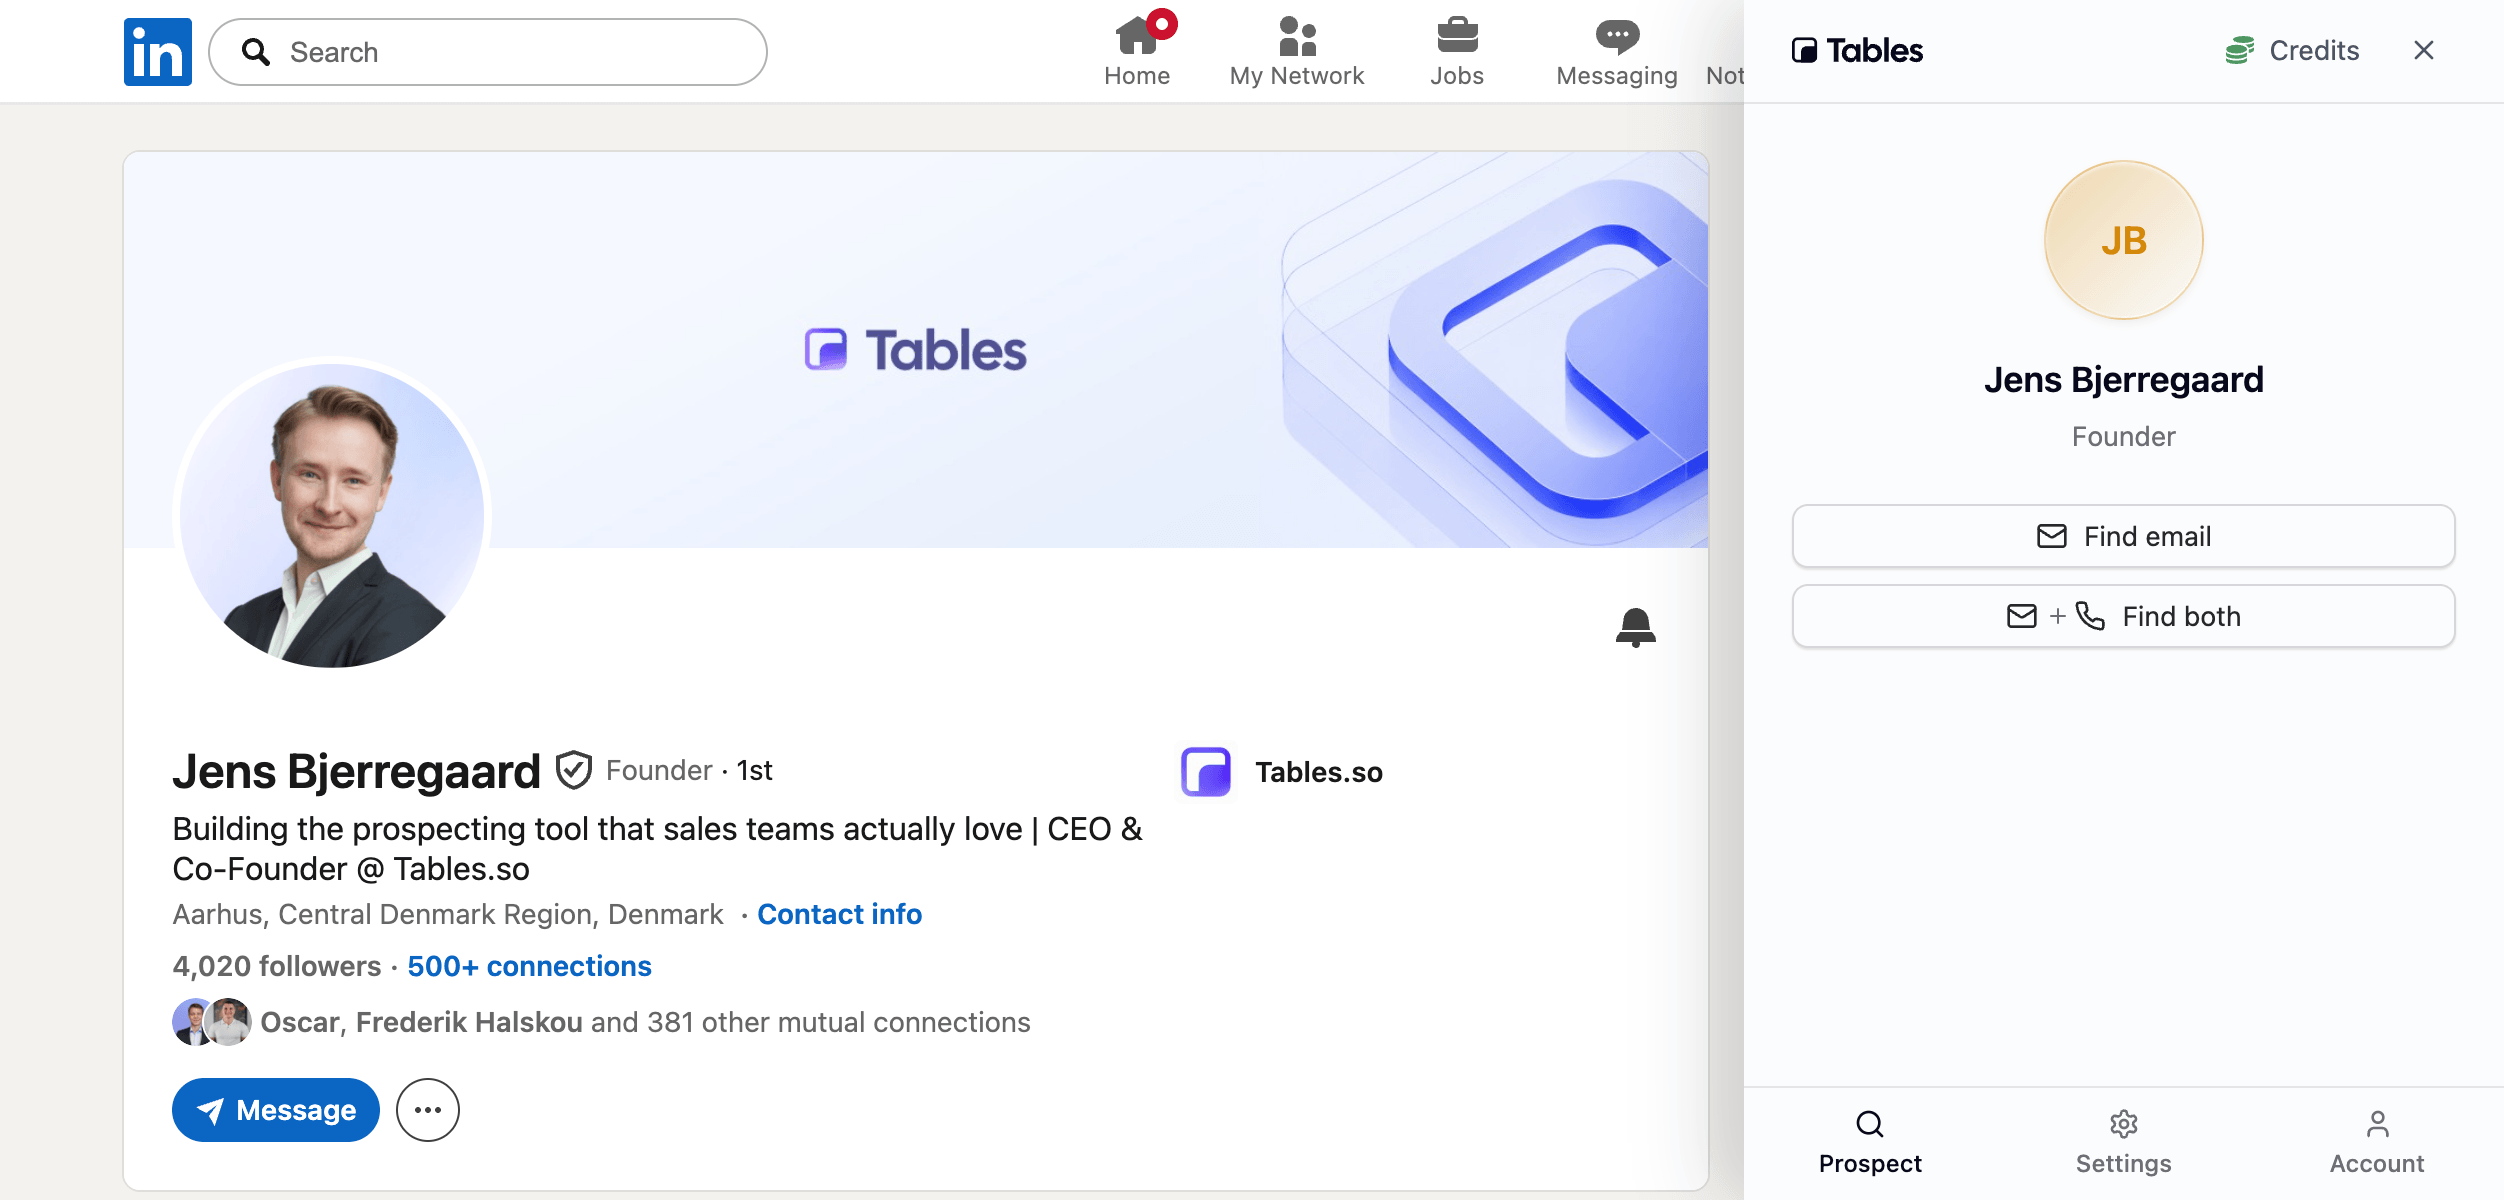Focus the LinkedIn Search field

[488, 52]
